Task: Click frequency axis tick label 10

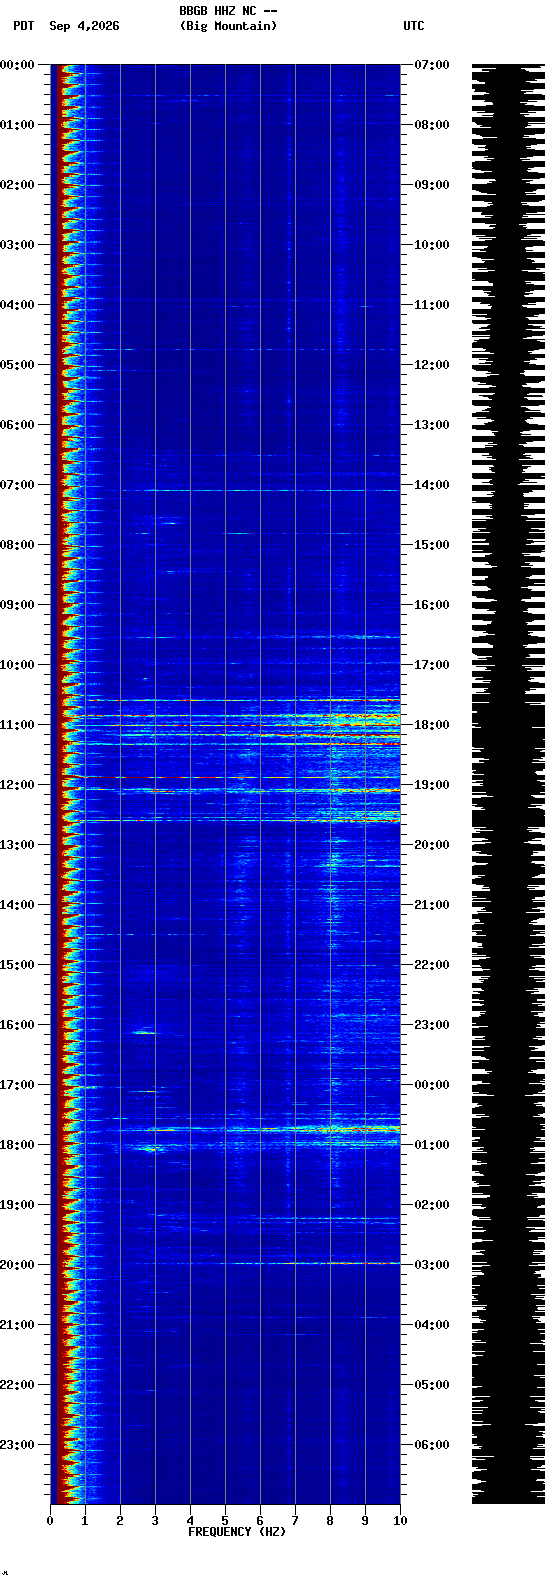Action: (x=400, y=1521)
